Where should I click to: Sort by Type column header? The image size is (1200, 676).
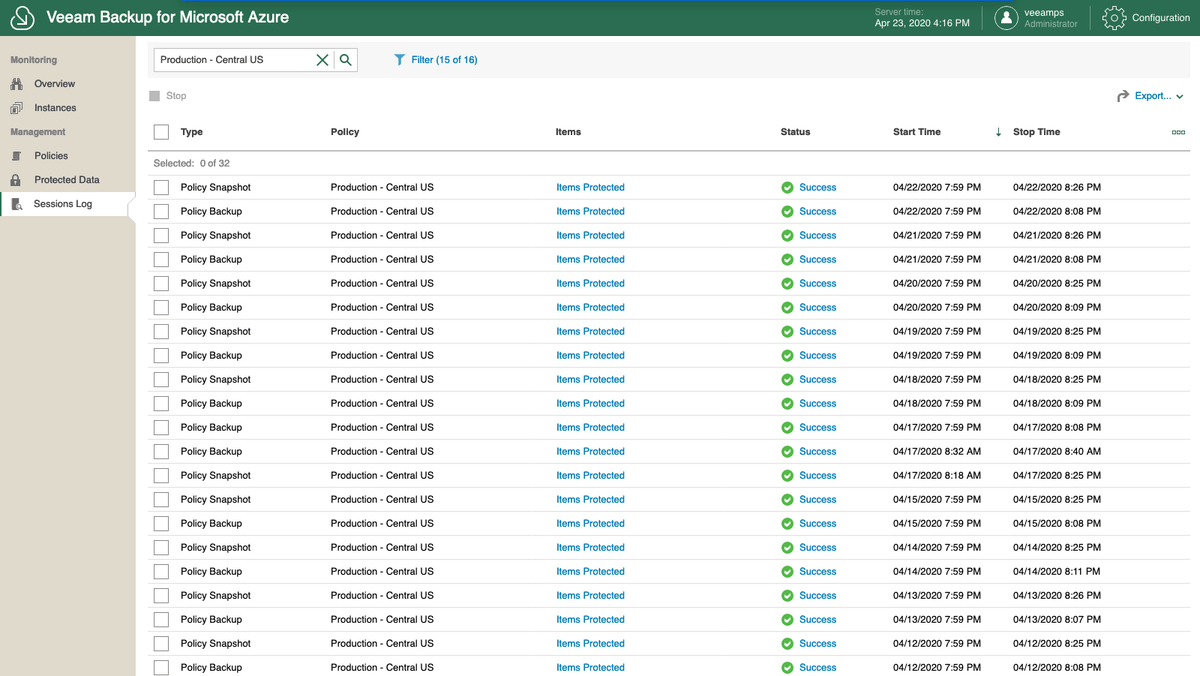192,132
